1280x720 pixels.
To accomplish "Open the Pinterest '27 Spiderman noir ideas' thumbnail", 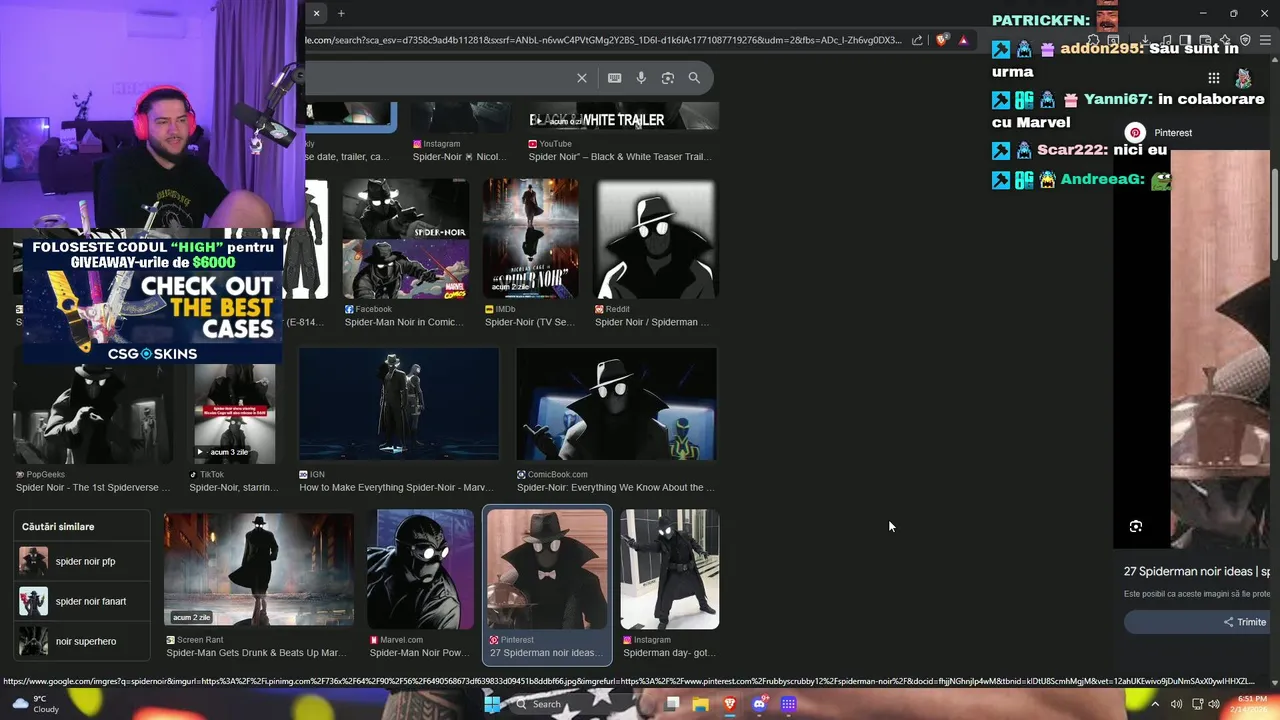I will click(x=547, y=570).
